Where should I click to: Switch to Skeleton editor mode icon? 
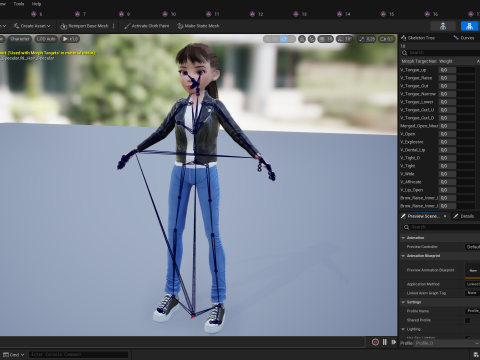[x=443, y=26]
